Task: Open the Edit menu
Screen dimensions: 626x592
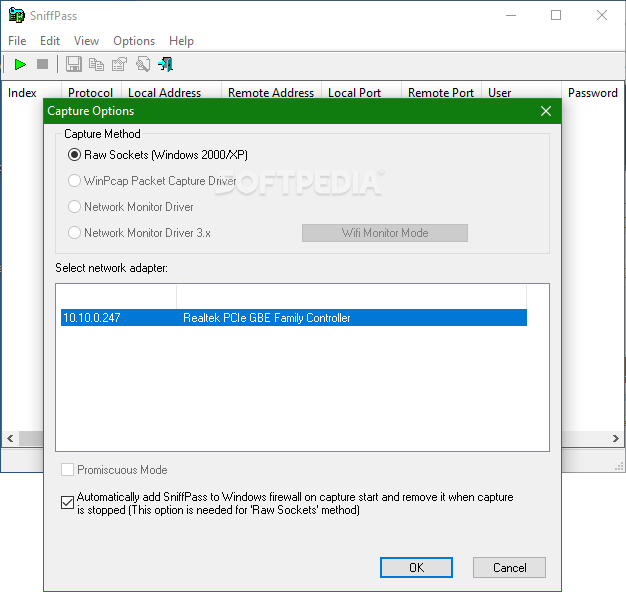Action: point(50,41)
